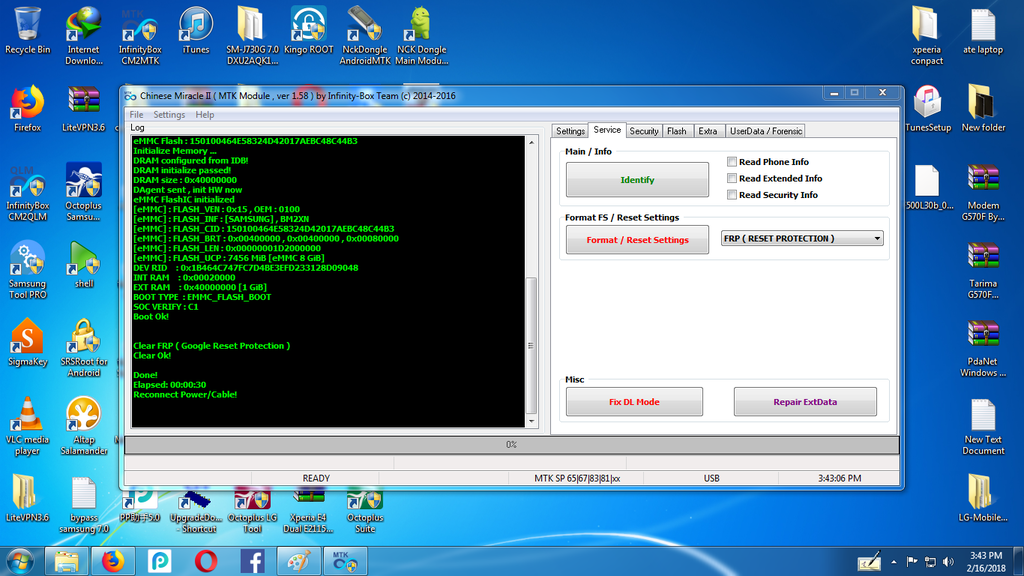Open the Settings menu in the menu bar

pyautogui.click(x=169, y=115)
